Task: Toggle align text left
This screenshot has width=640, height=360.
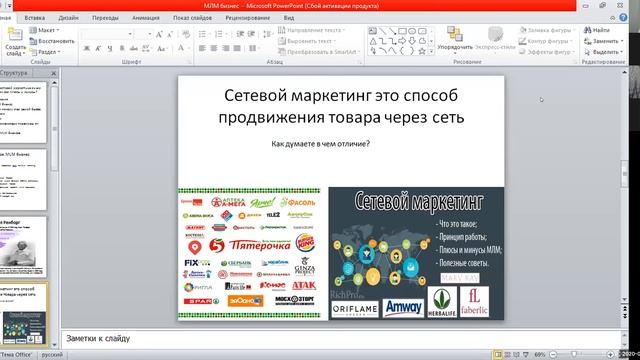Action: [x=202, y=49]
